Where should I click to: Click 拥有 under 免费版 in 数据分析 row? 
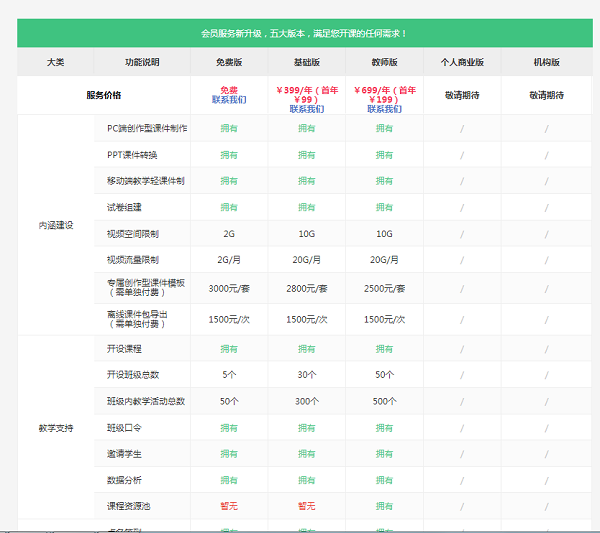pos(229,480)
